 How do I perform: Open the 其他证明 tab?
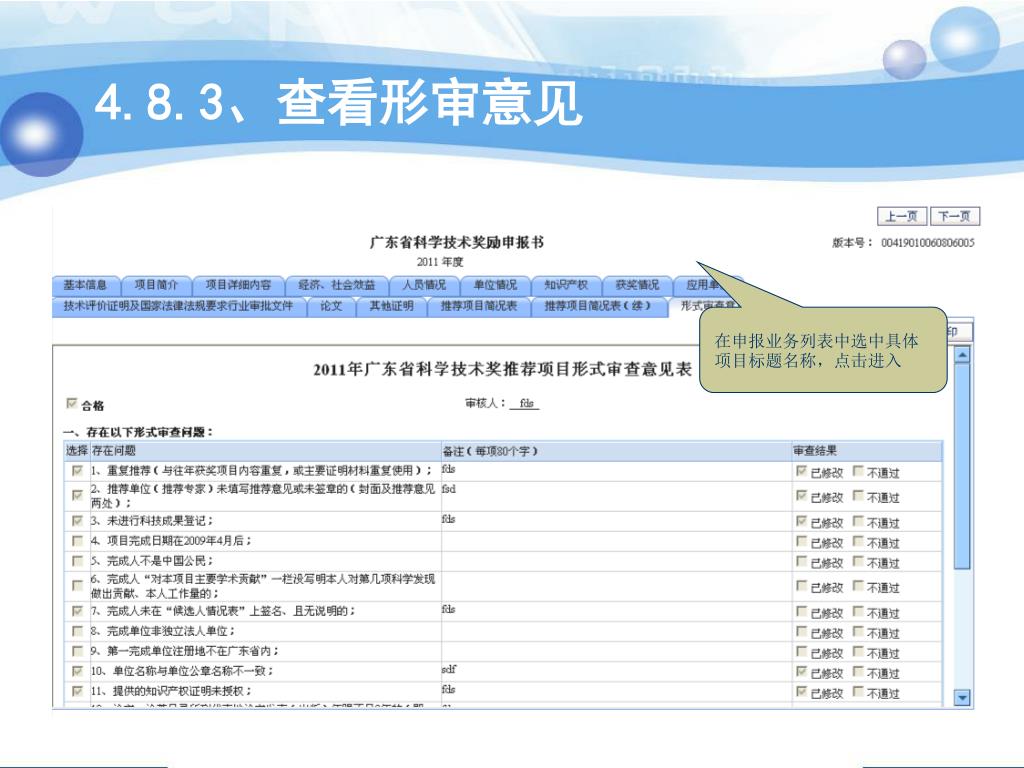pos(392,306)
